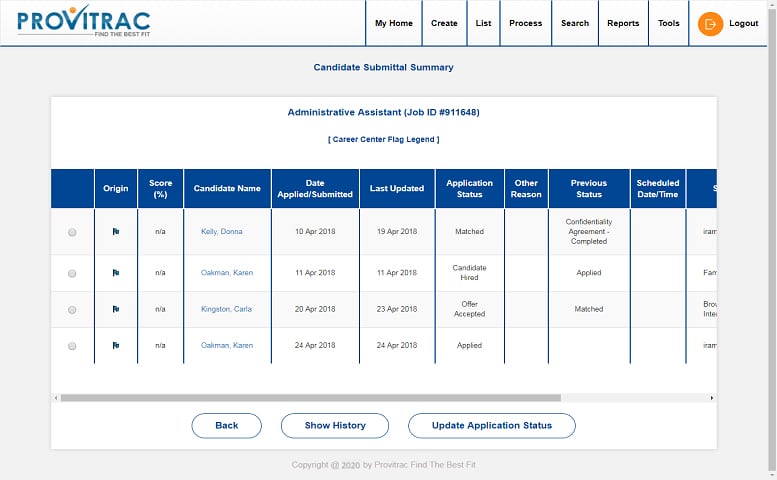This screenshot has height=480, width=777.
Task: Click the Provitrac logo
Action: (x=84, y=22)
